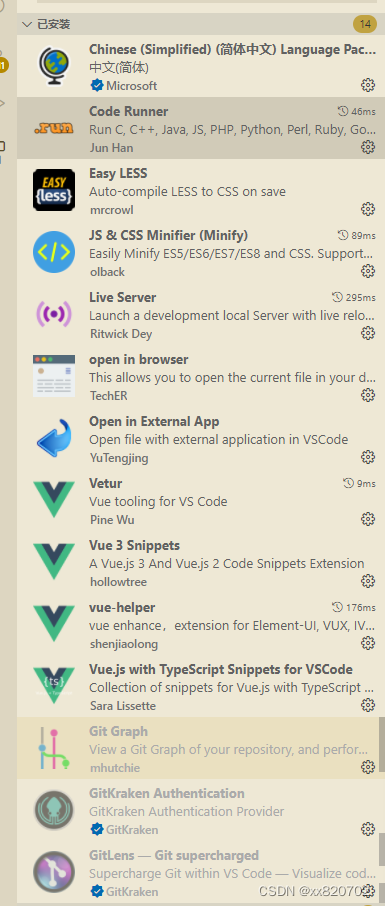
Task: Click the Easy LESS extension icon
Action: point(54,190)
